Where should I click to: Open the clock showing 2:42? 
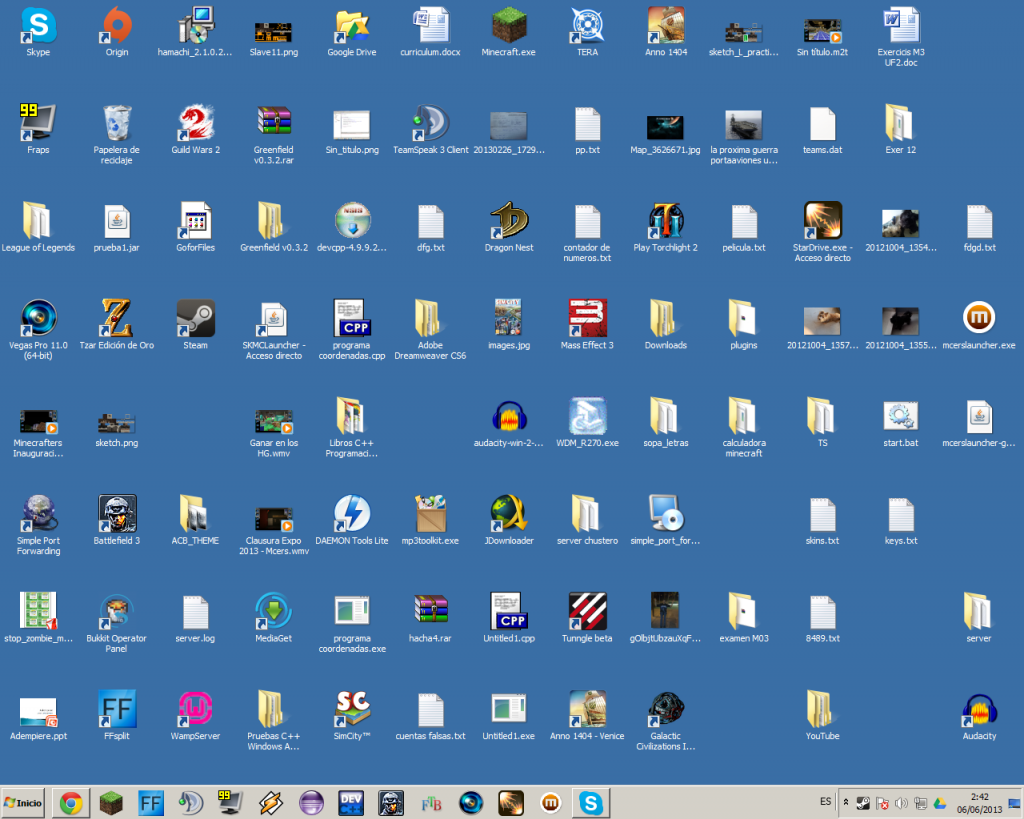pos(980,803)
